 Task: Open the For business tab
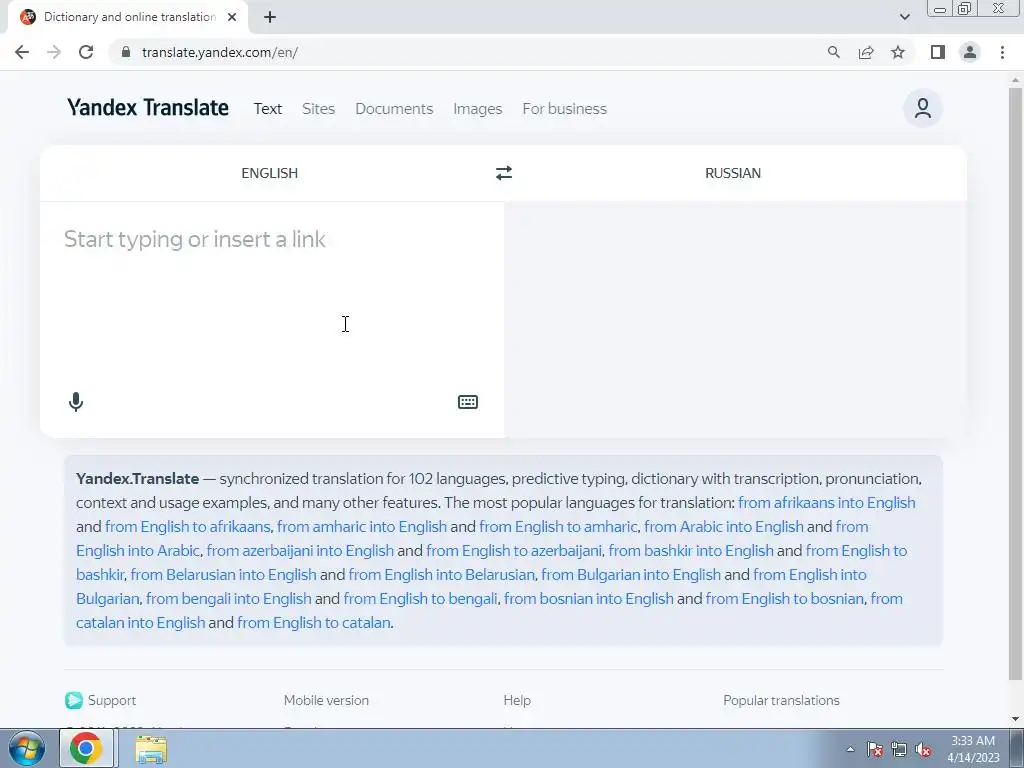point(564,108)
